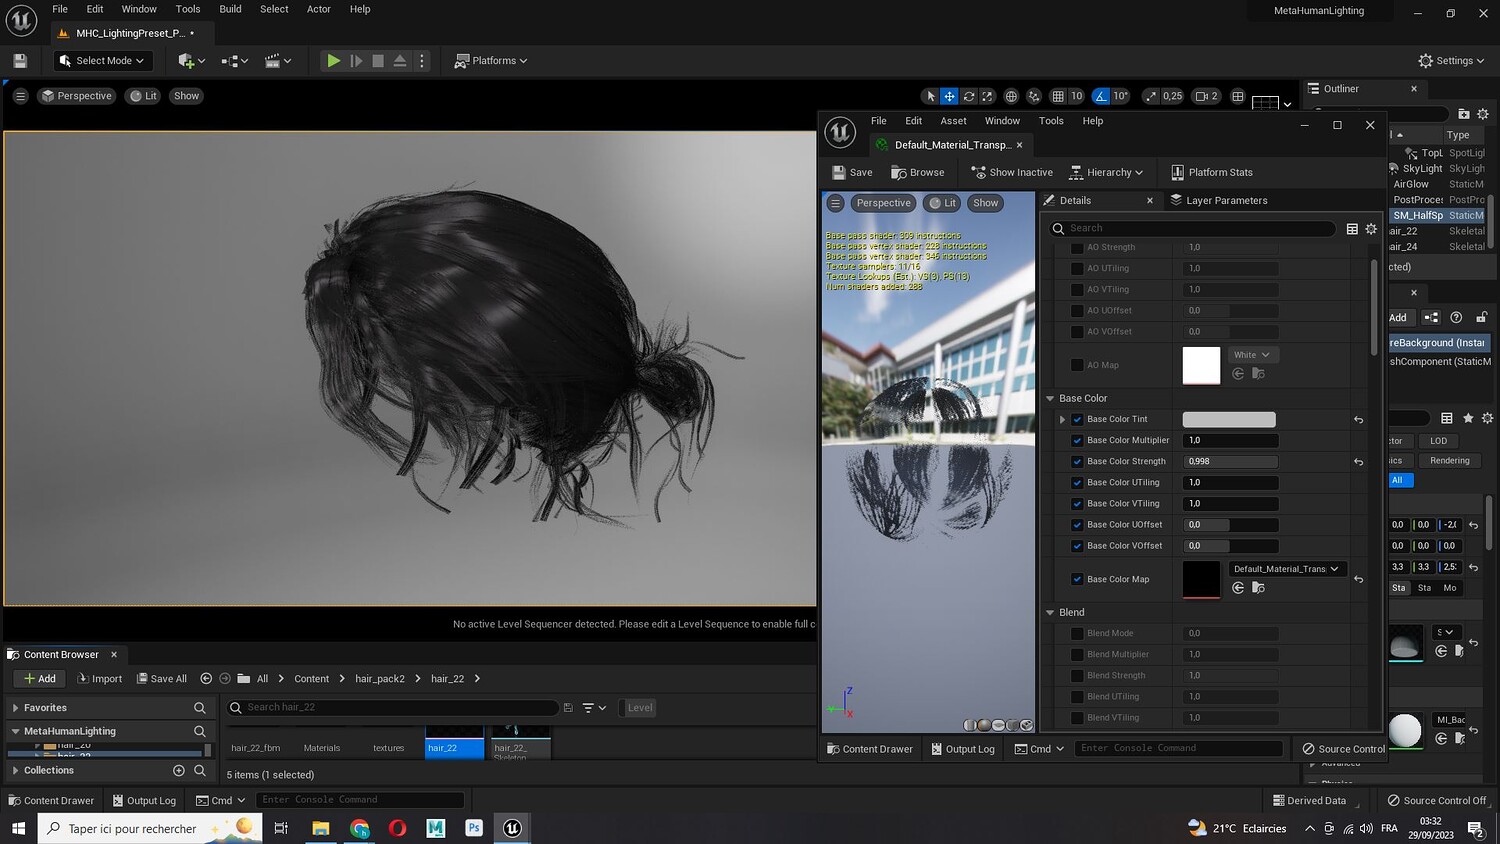Enable the AO Map checkbox

tap(1077, 365)
